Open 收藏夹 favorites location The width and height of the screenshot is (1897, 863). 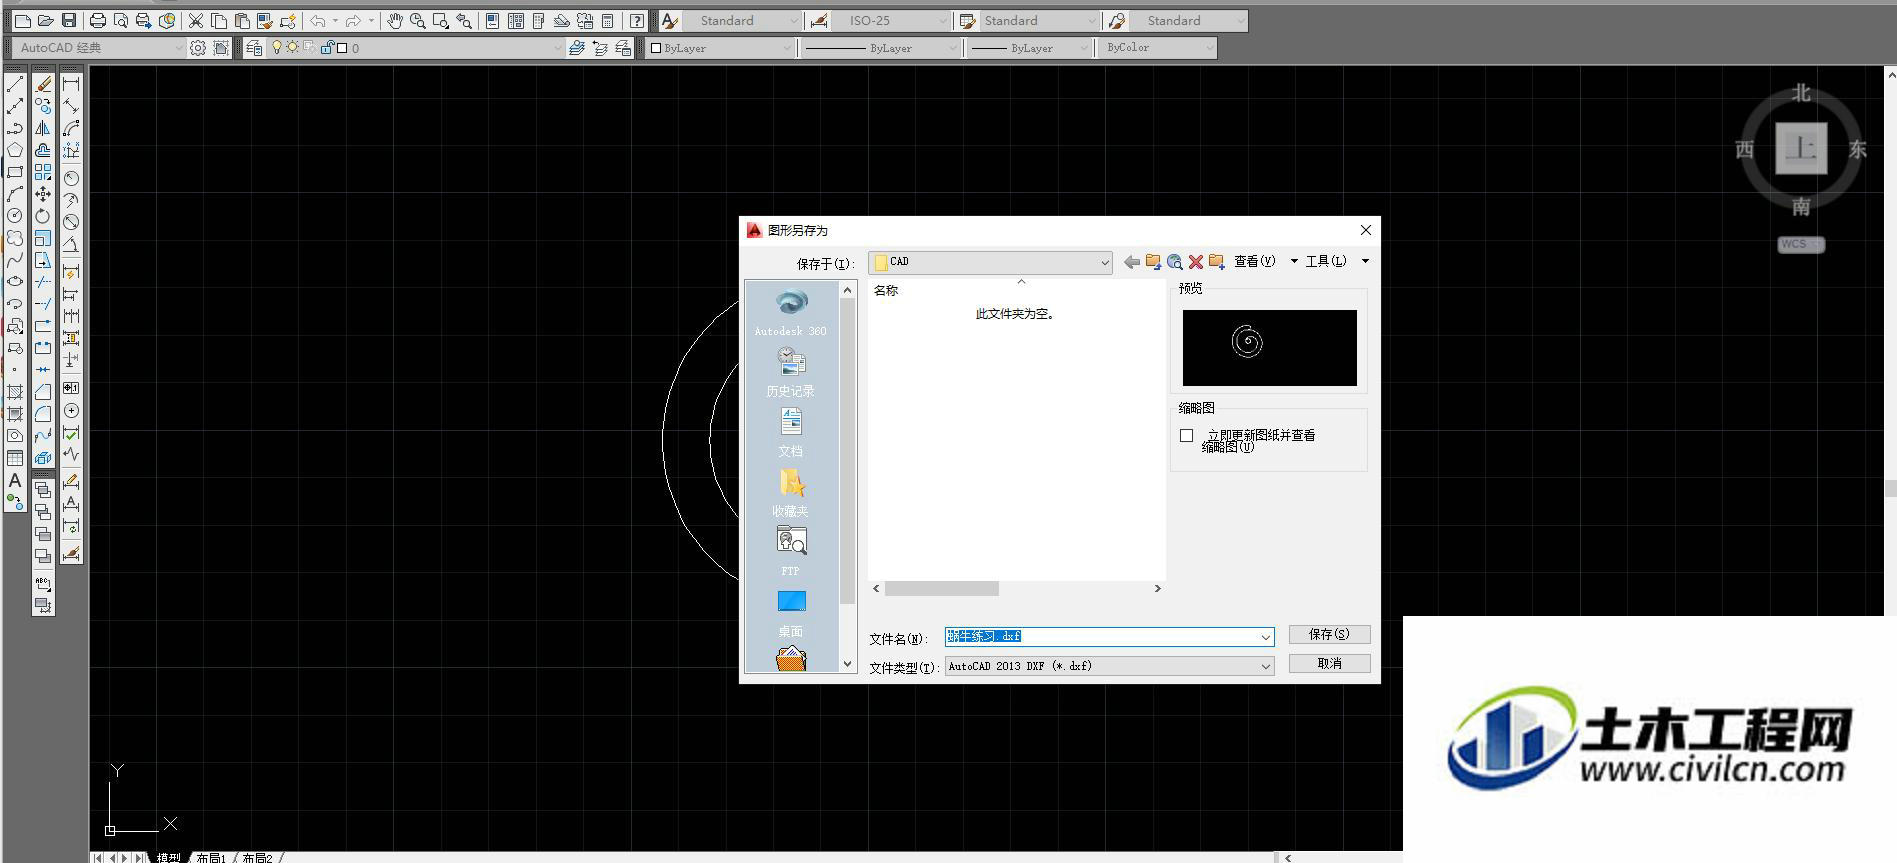click(791, 492)
